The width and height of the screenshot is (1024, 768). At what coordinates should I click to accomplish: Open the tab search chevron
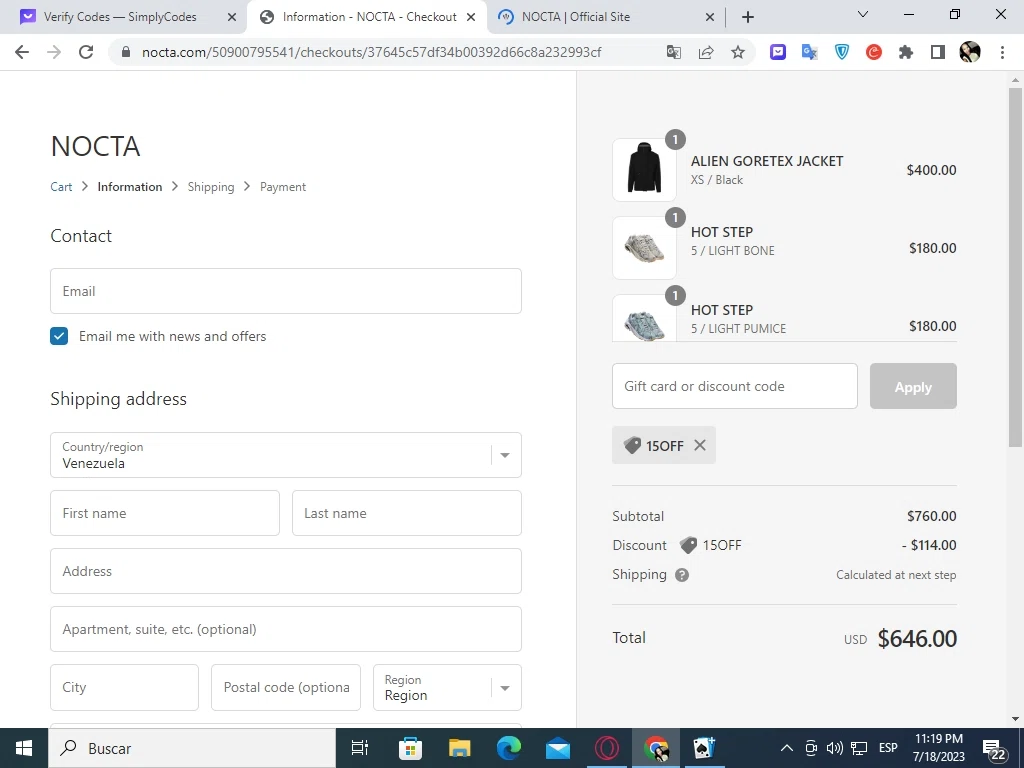coord(863,14)
